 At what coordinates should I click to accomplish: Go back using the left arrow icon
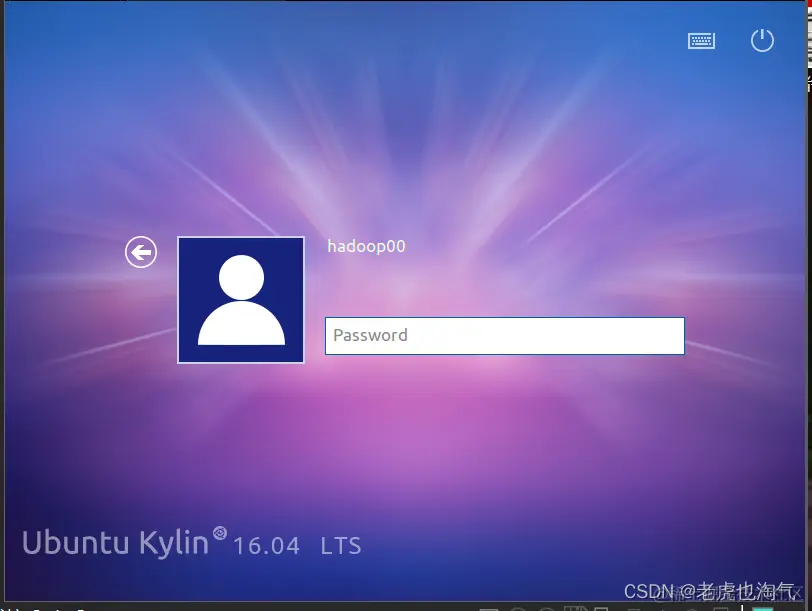[x=141, y=252]
